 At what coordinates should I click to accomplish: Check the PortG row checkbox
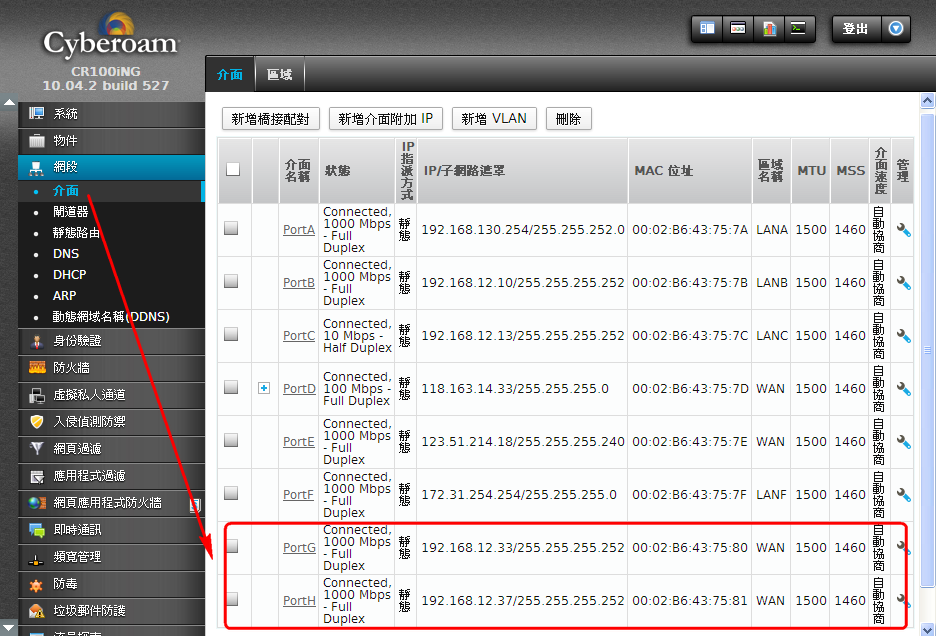[x=232, y=546]
